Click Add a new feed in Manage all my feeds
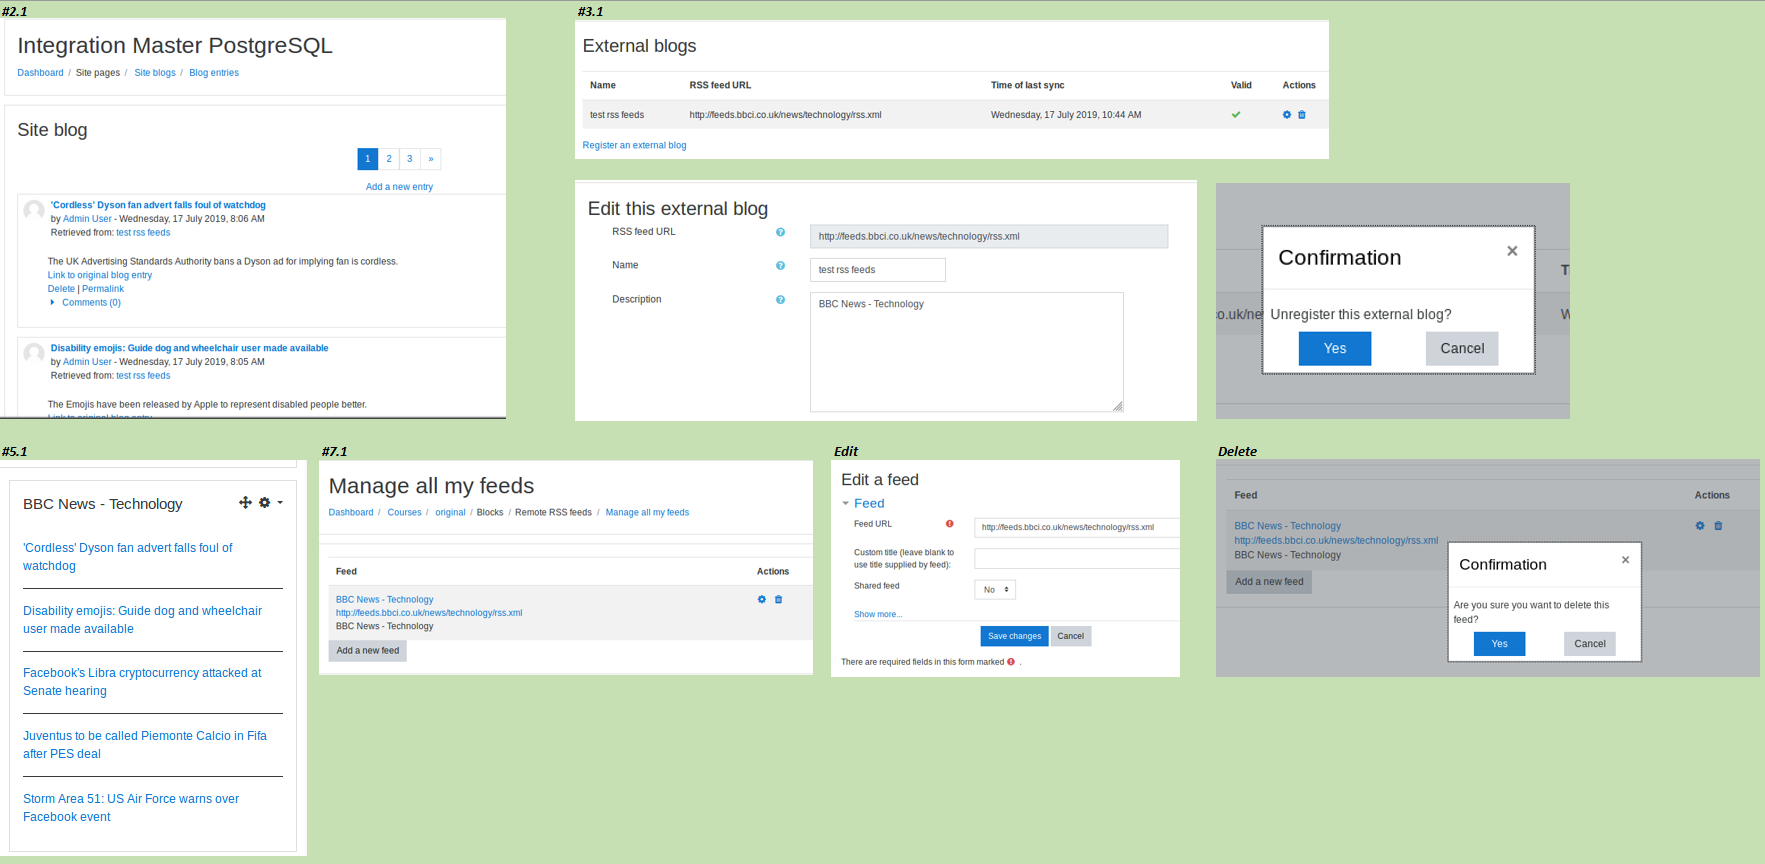Screen dimensions: 1765x864 (368, 651)
